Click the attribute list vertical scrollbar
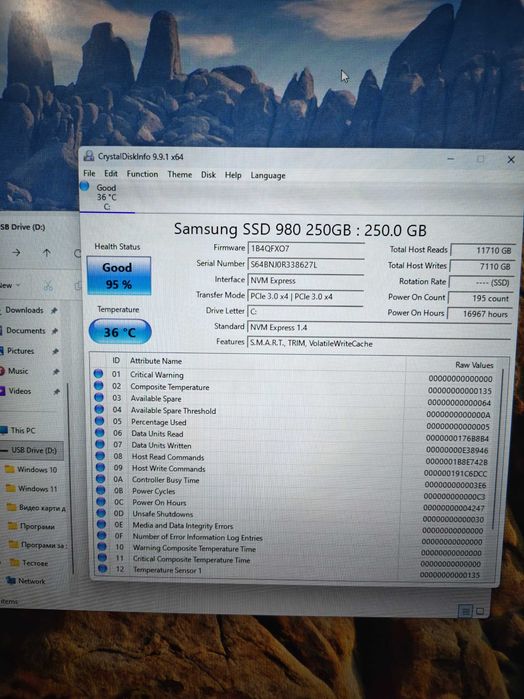Image resolution: width=524 pixels, height=699 pixels. click(500, 450)
